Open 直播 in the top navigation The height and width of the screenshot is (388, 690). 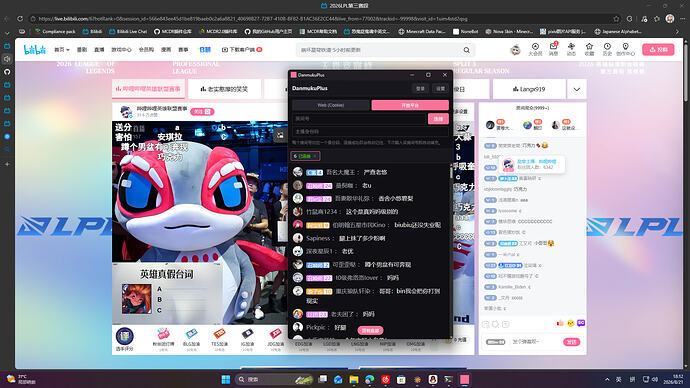coord(99,50)
